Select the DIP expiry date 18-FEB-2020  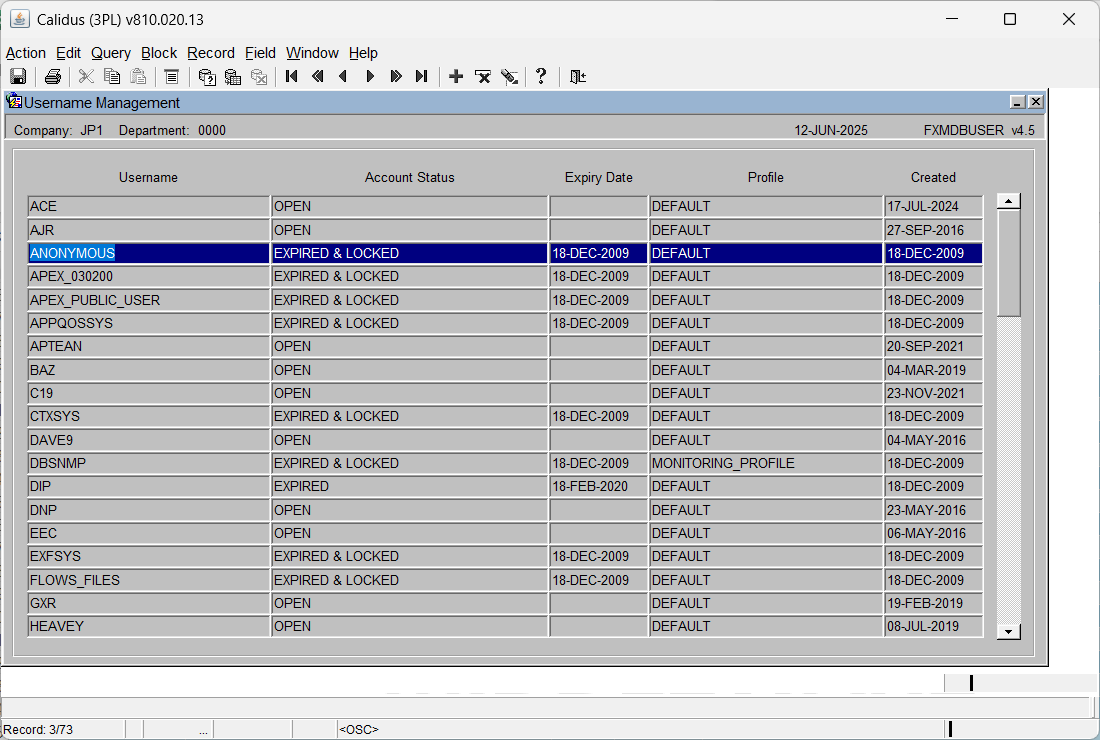[598, 487]
